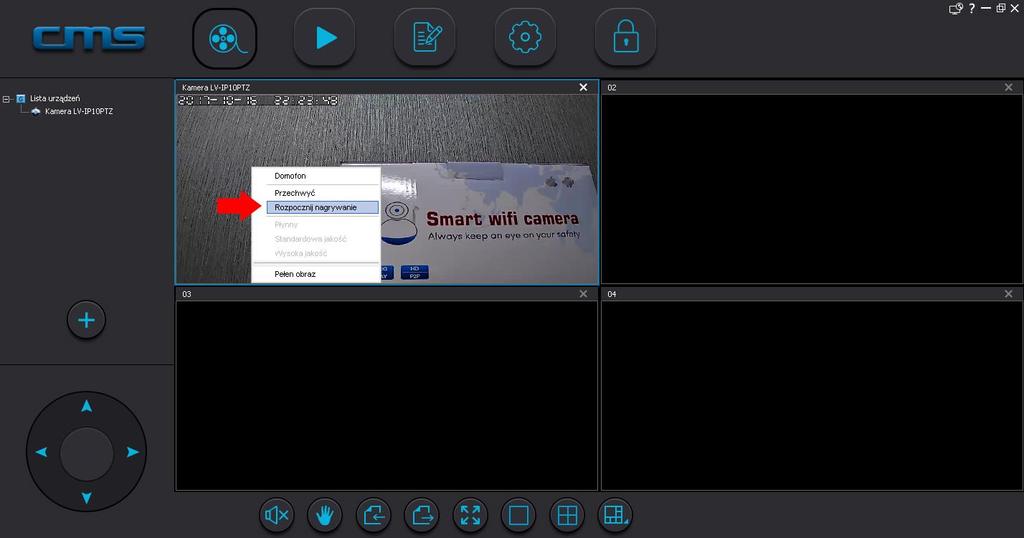Click the top-right user switch icon

(956, 8)
